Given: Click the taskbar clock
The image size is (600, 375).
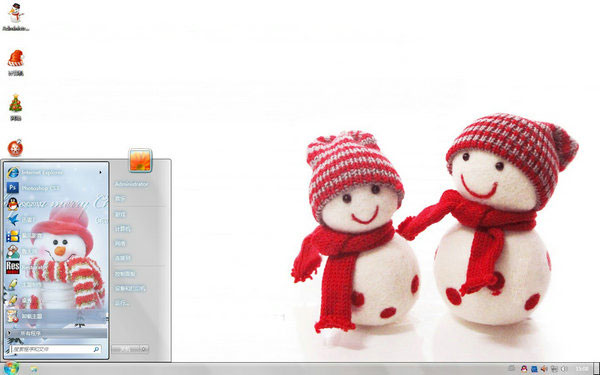Looking at the screenshot, I should pyautogui.click(x=582, y=369).
